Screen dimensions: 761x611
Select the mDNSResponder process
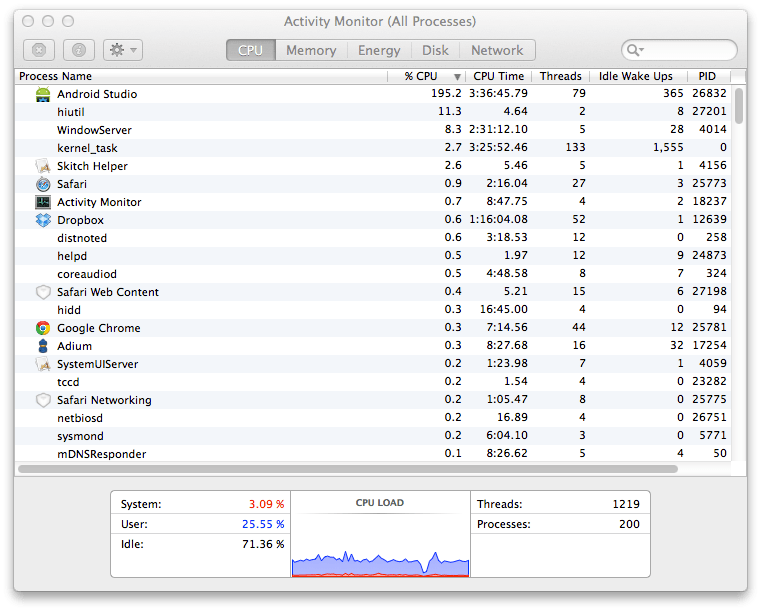tap(373, 454)
